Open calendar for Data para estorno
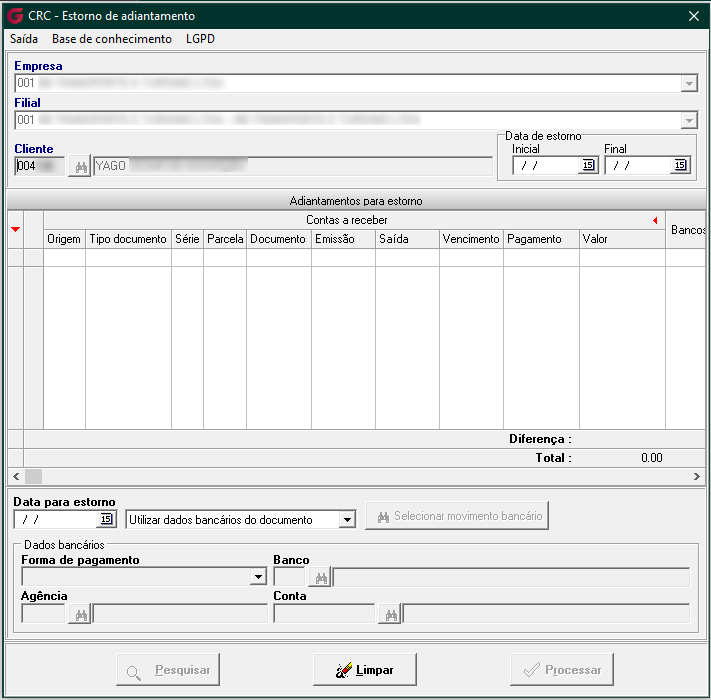The image size is (711, 700). [x=106, y=519]
